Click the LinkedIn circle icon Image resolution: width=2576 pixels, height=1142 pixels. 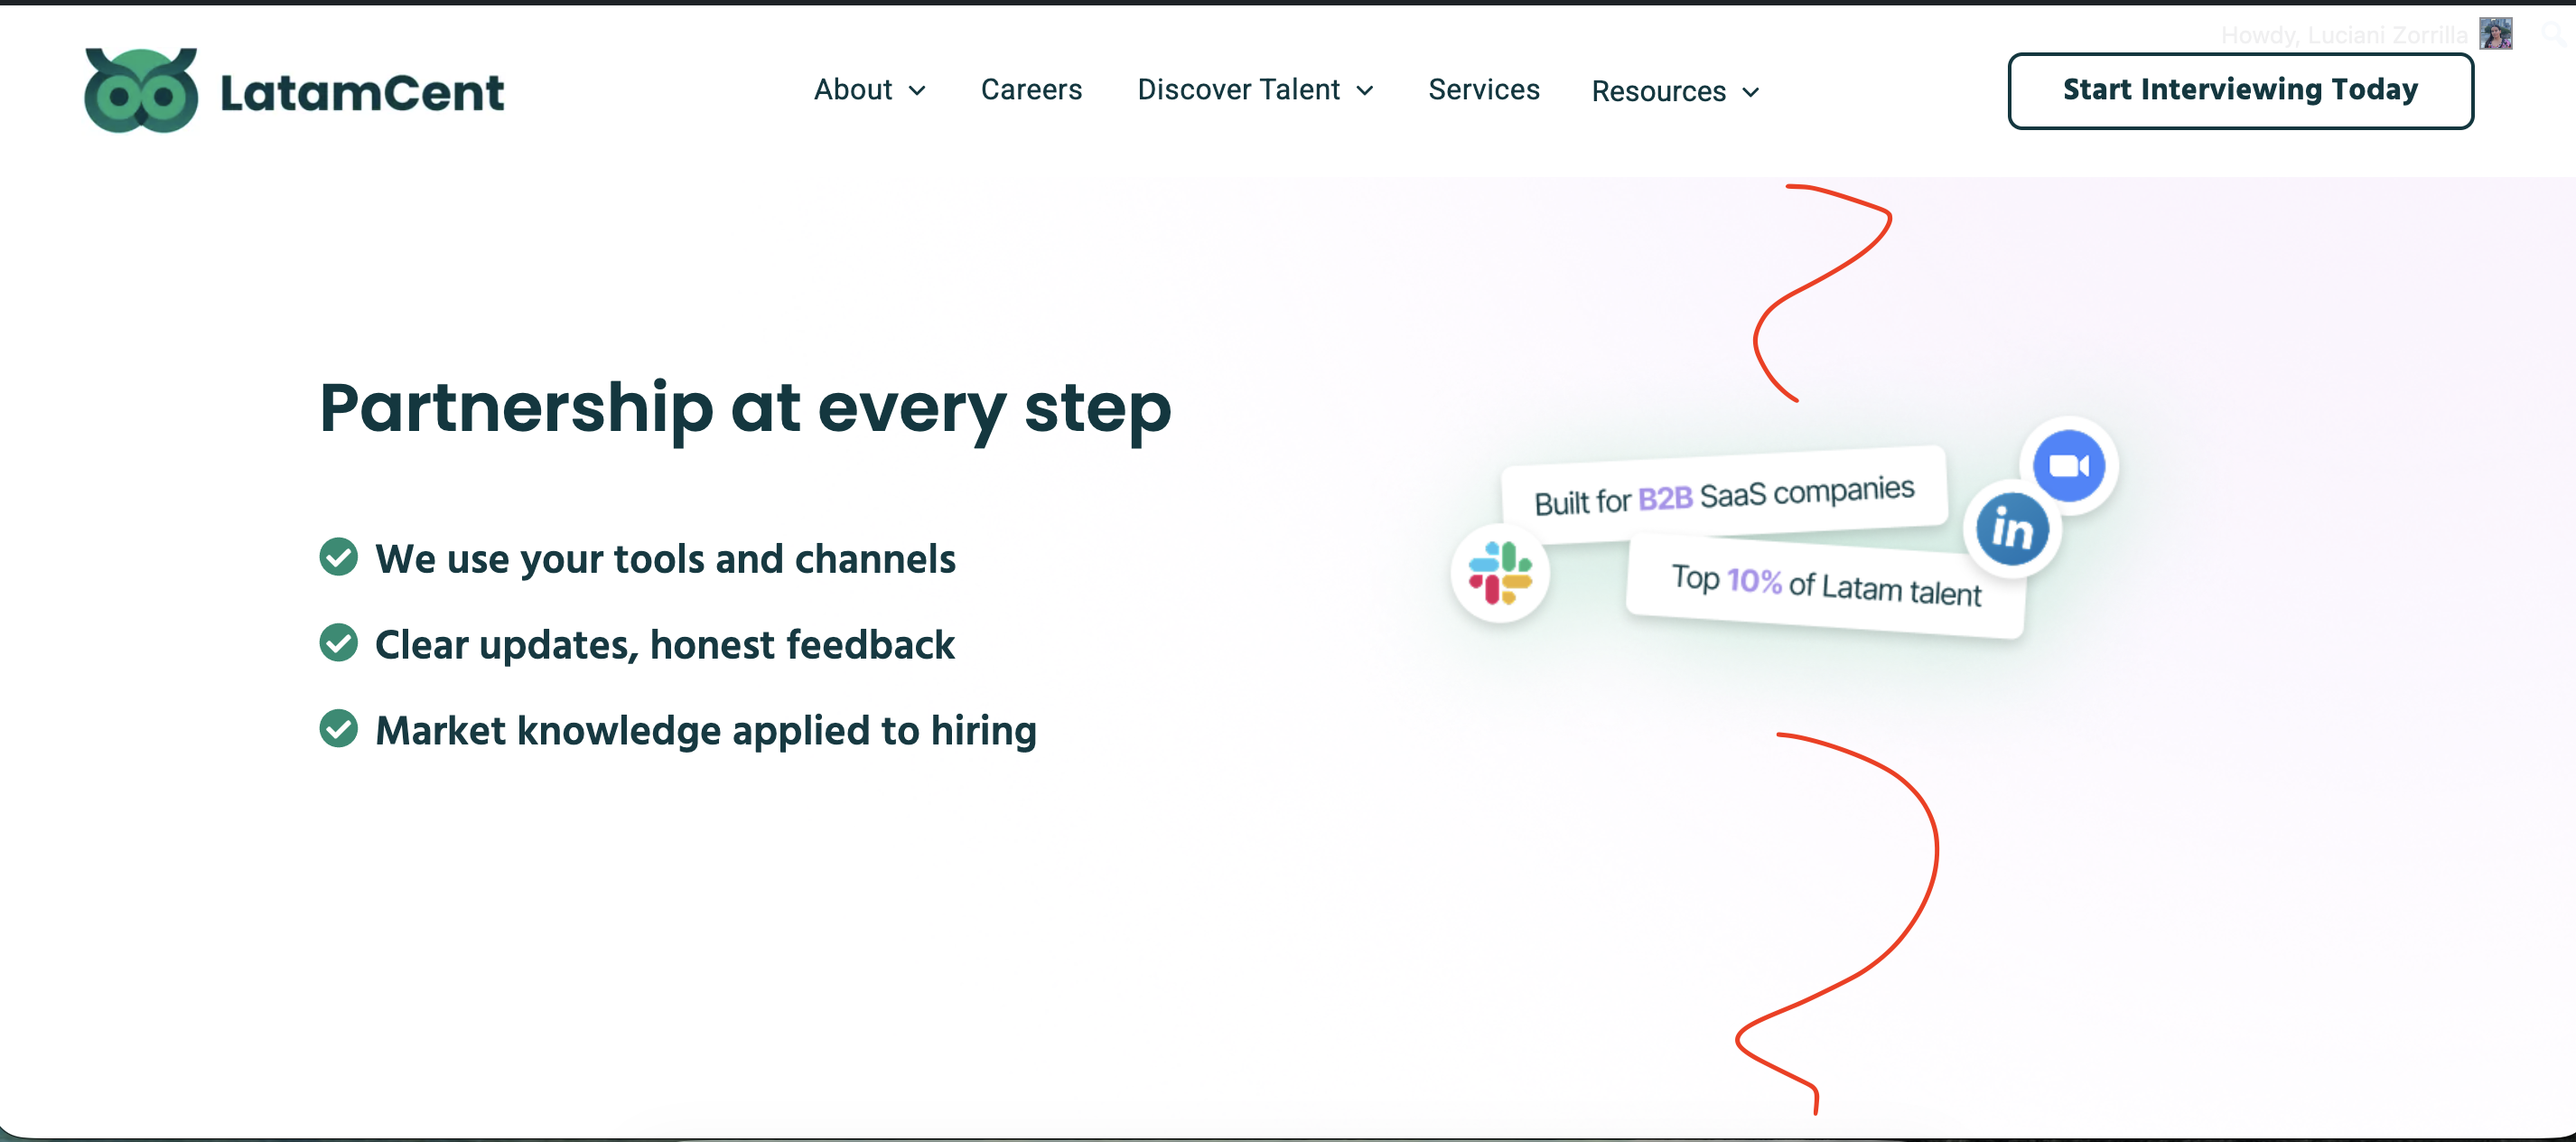click(x=2012, y=529)
